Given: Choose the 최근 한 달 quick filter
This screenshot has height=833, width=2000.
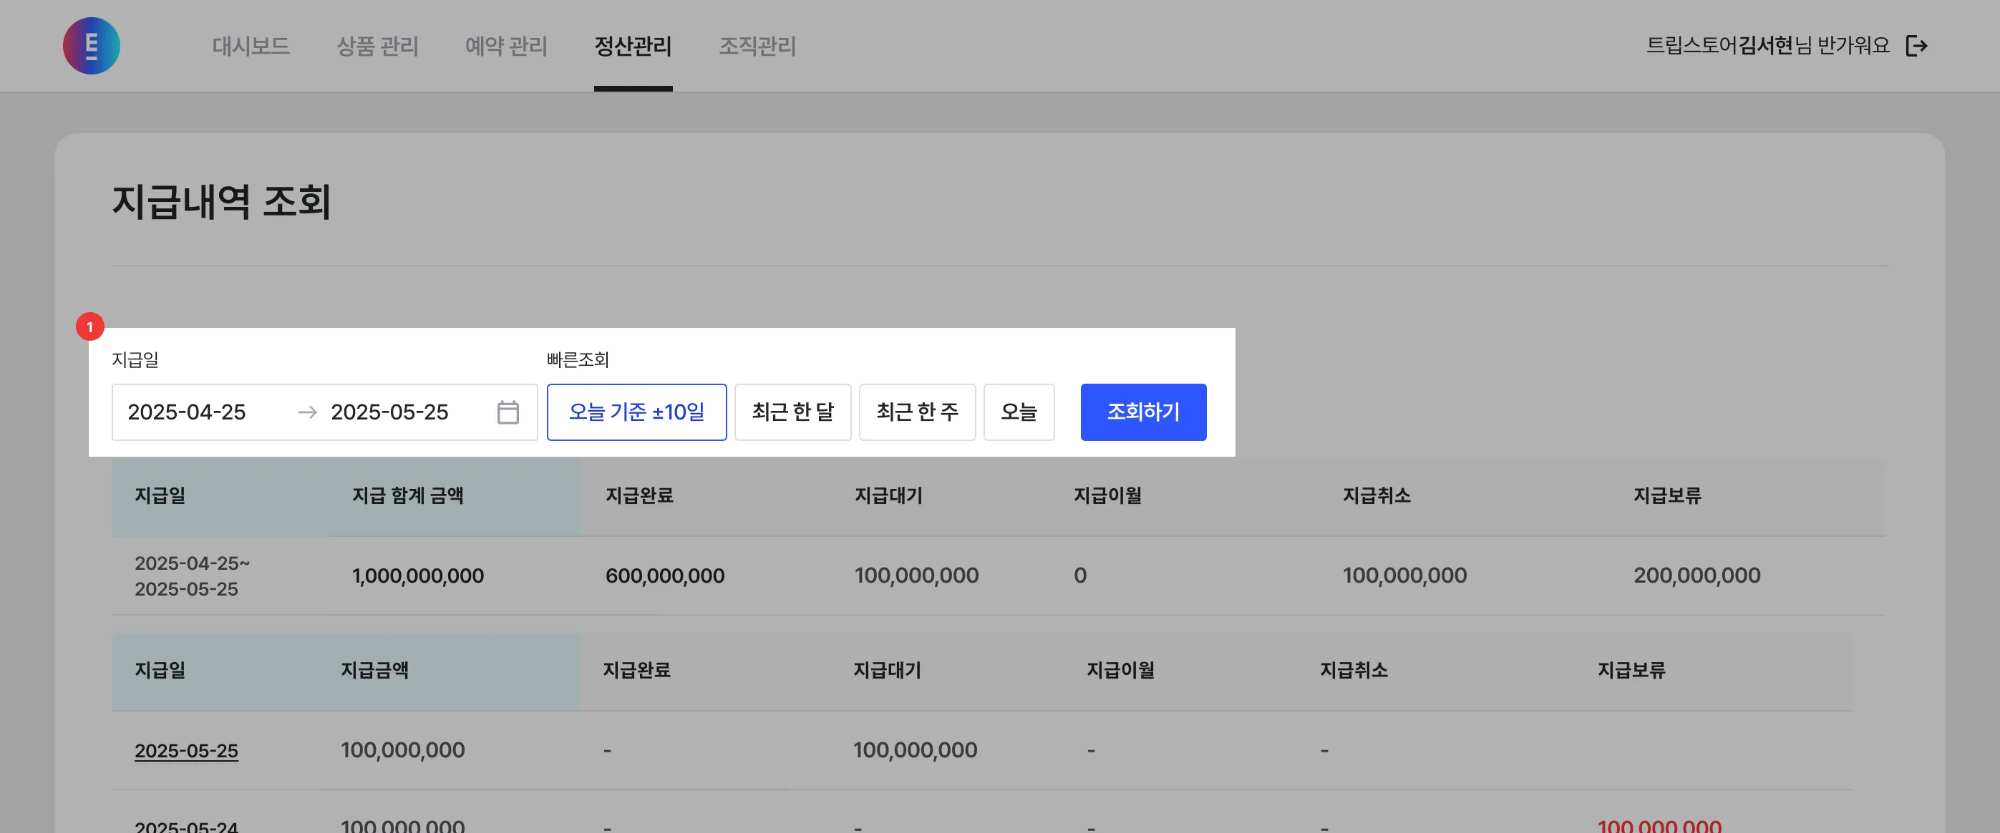Looking at the screenshot, I should (x=793, y=412).
